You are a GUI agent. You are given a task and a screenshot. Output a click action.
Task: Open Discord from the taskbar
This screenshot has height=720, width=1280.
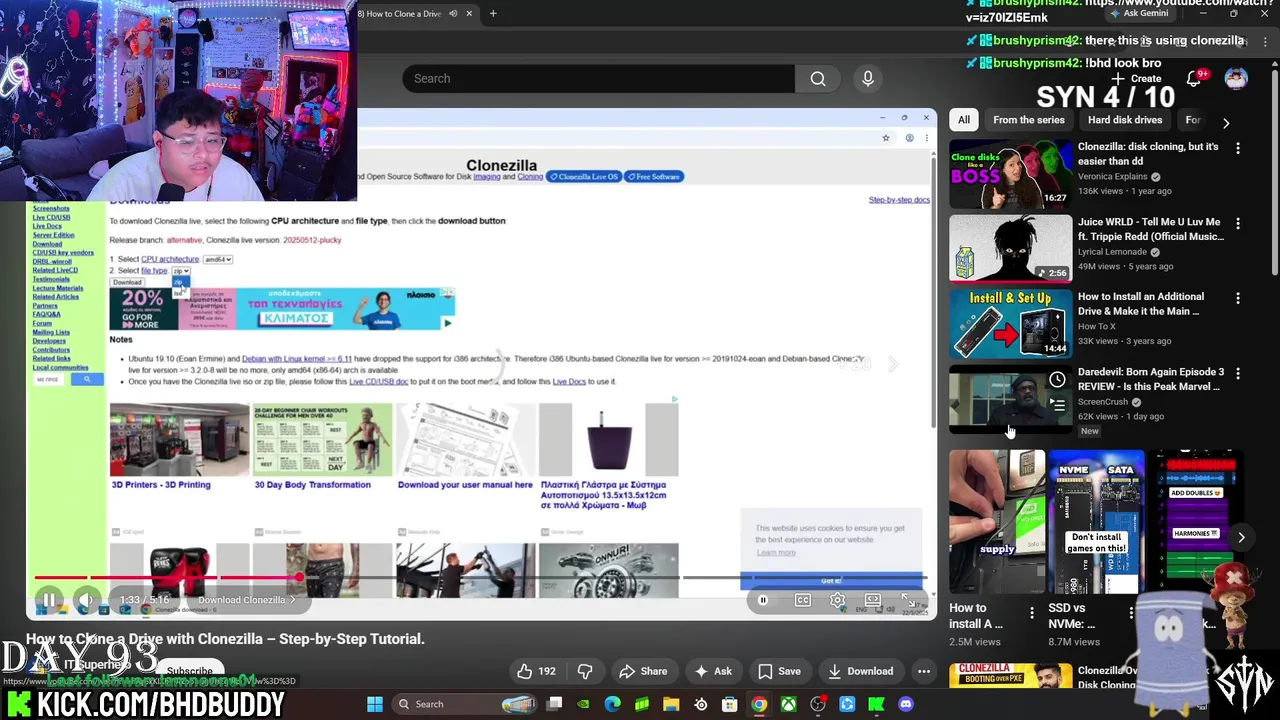click(x=906, y=704)
